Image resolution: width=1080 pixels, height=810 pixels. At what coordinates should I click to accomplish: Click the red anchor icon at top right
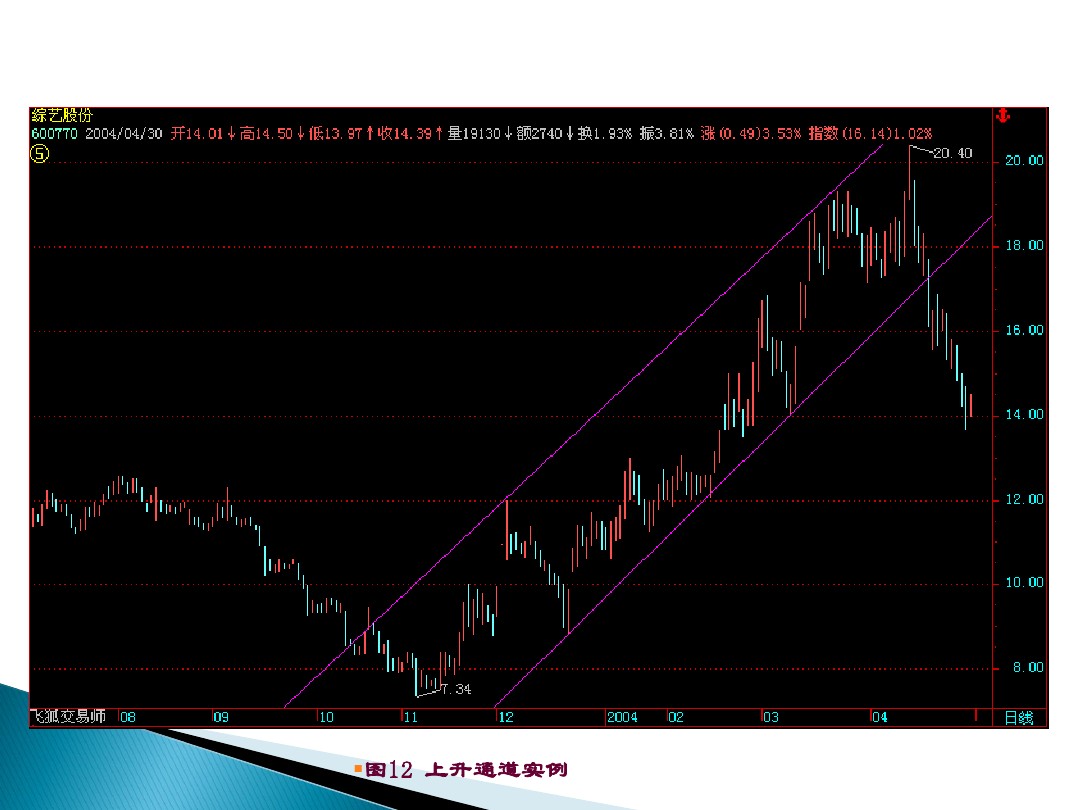[x=1003, y=116]
